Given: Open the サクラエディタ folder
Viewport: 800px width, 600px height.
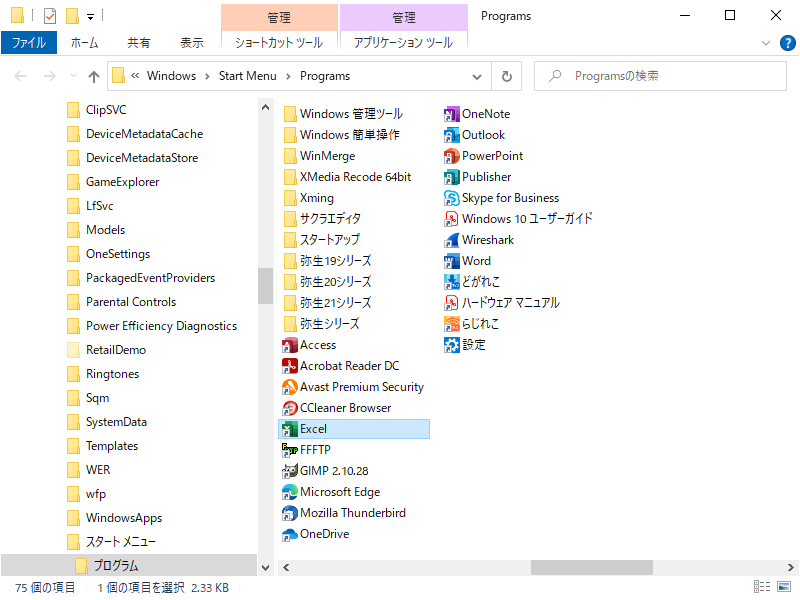Looking at the screenshot, I should click(x=322, y=218).
